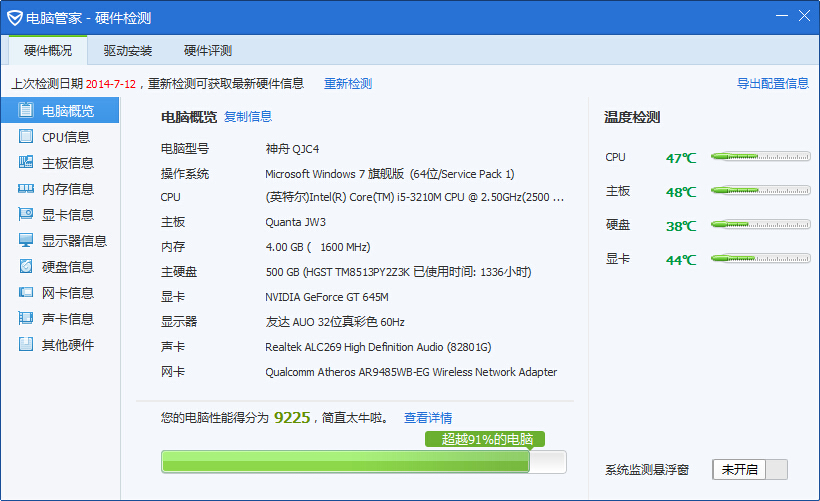820x501 pixels.
Task: Click 导出配置信息 link
Action: (x=772, y=84)
